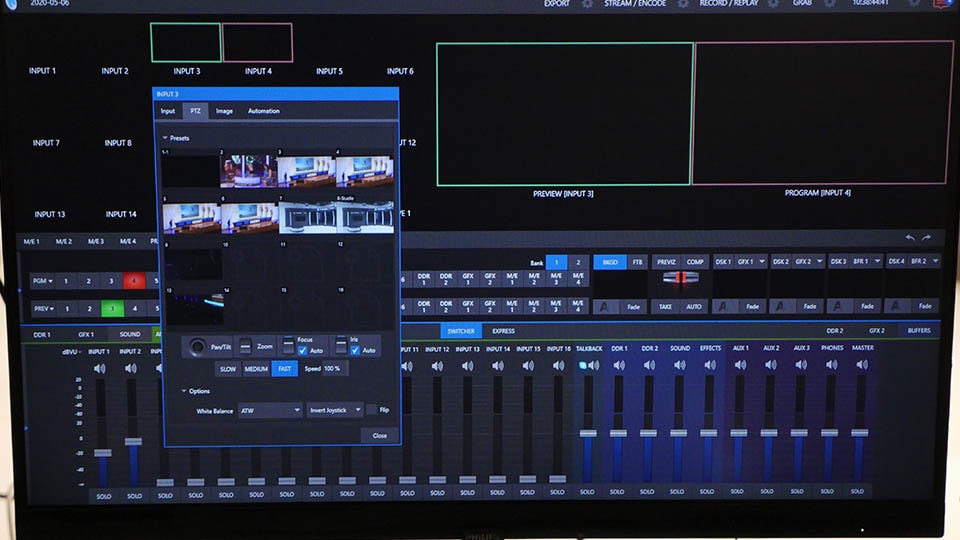This screenshot has height=540, width=960.
Task: Mute the AUX 1 speaker icon
Action: tap(740, 366)
